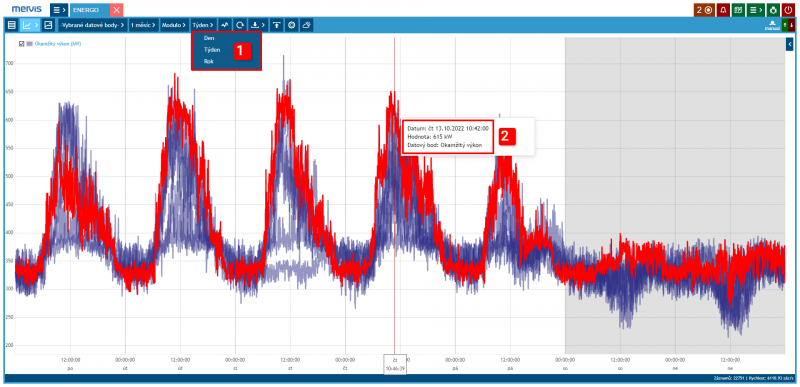The width and height of the screenshot is (800, 387).
Task: Uncheck the Okamžitý výkon (kW) series checkbox
Action: tap(21, 44)
